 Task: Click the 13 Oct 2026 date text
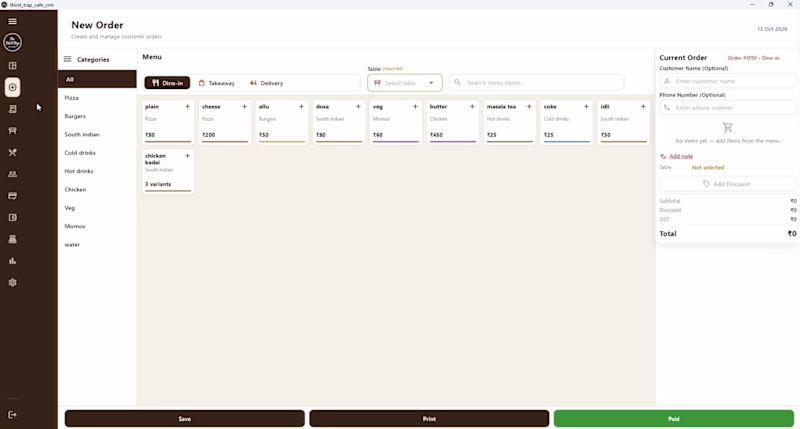(x=772, y=29)
